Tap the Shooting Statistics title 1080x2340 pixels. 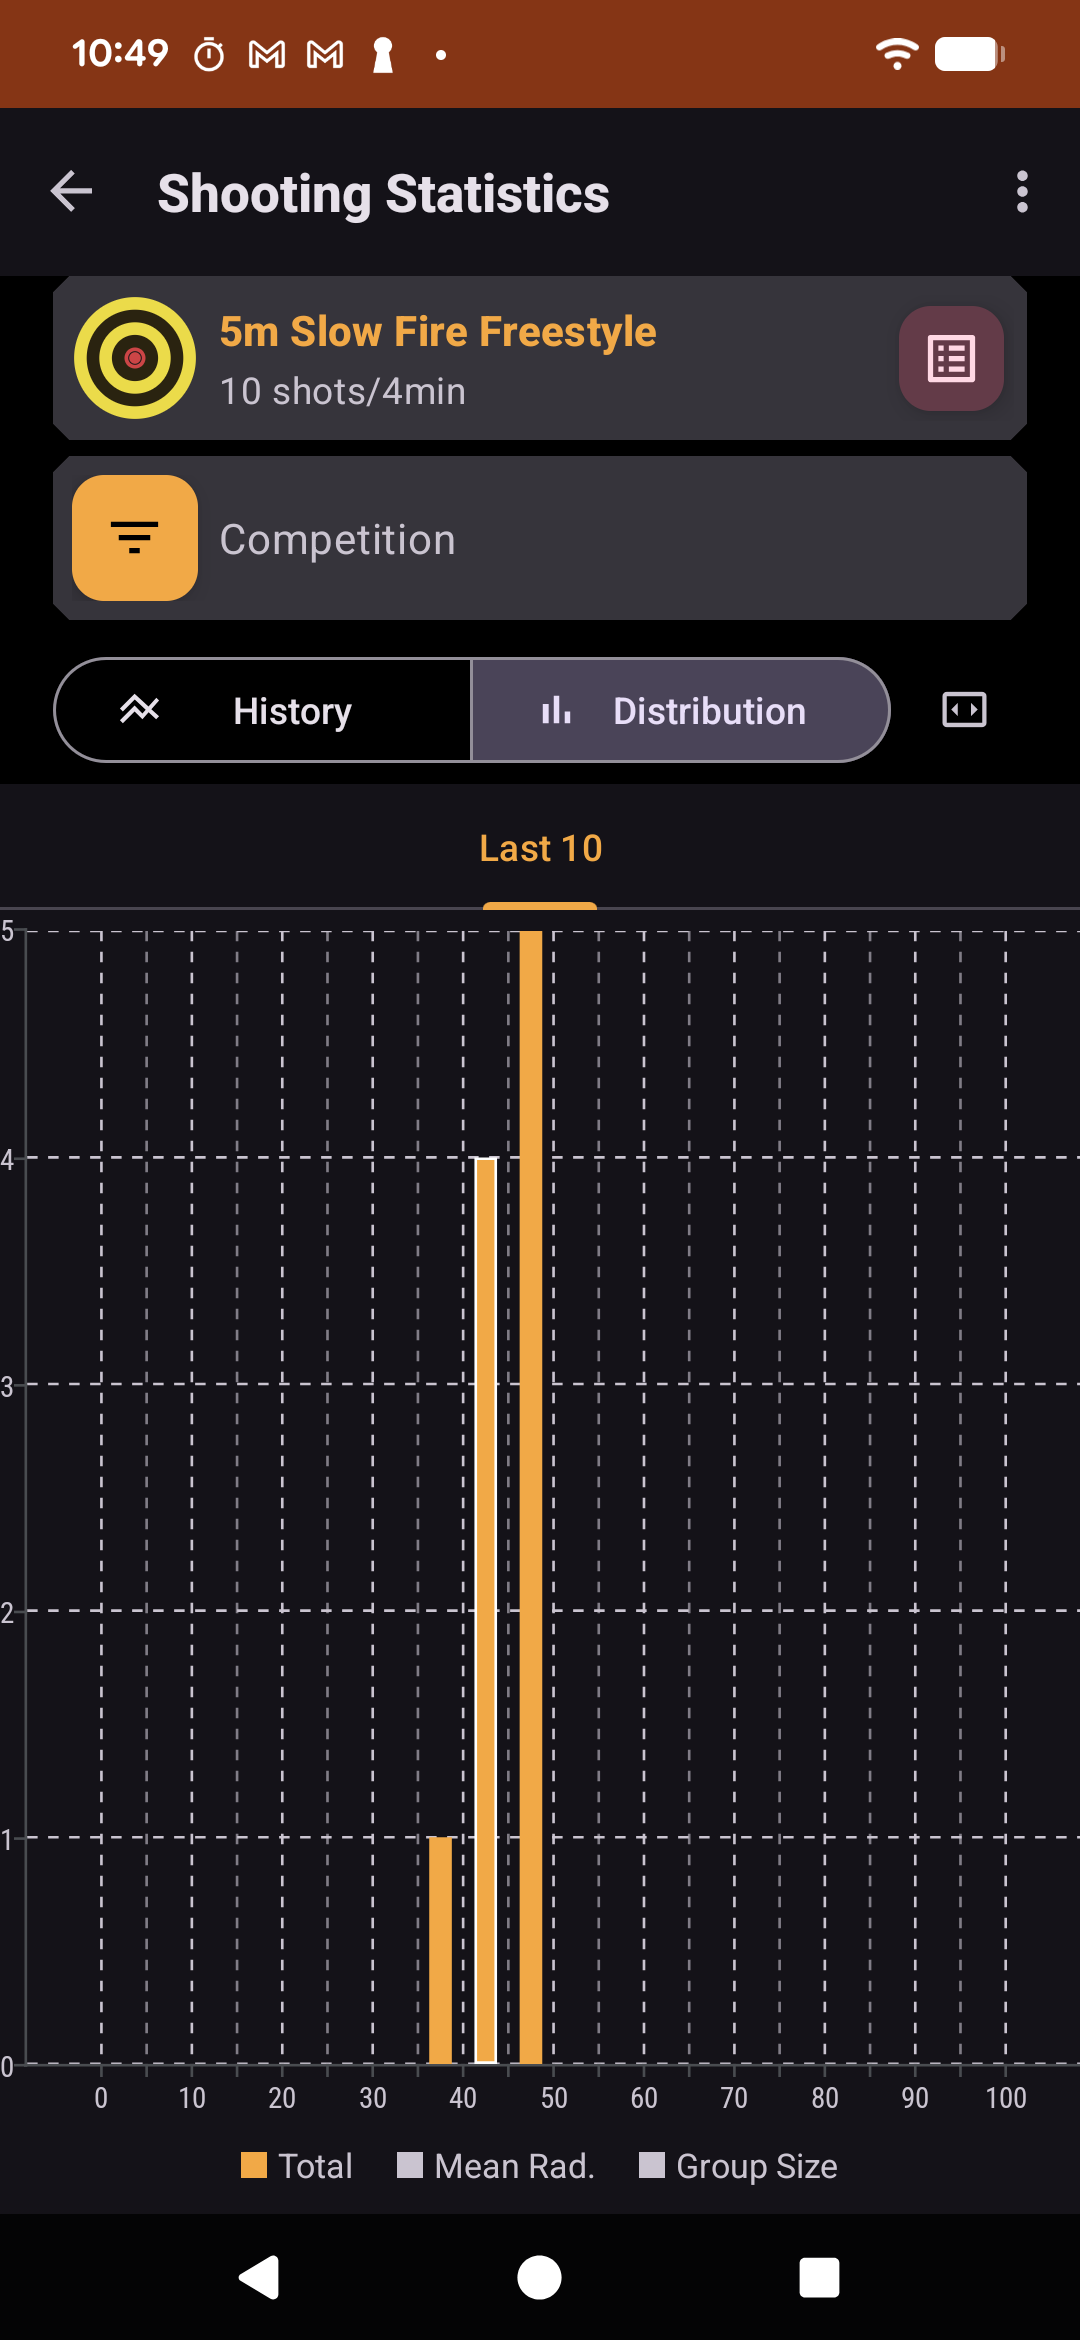[383, 193]
